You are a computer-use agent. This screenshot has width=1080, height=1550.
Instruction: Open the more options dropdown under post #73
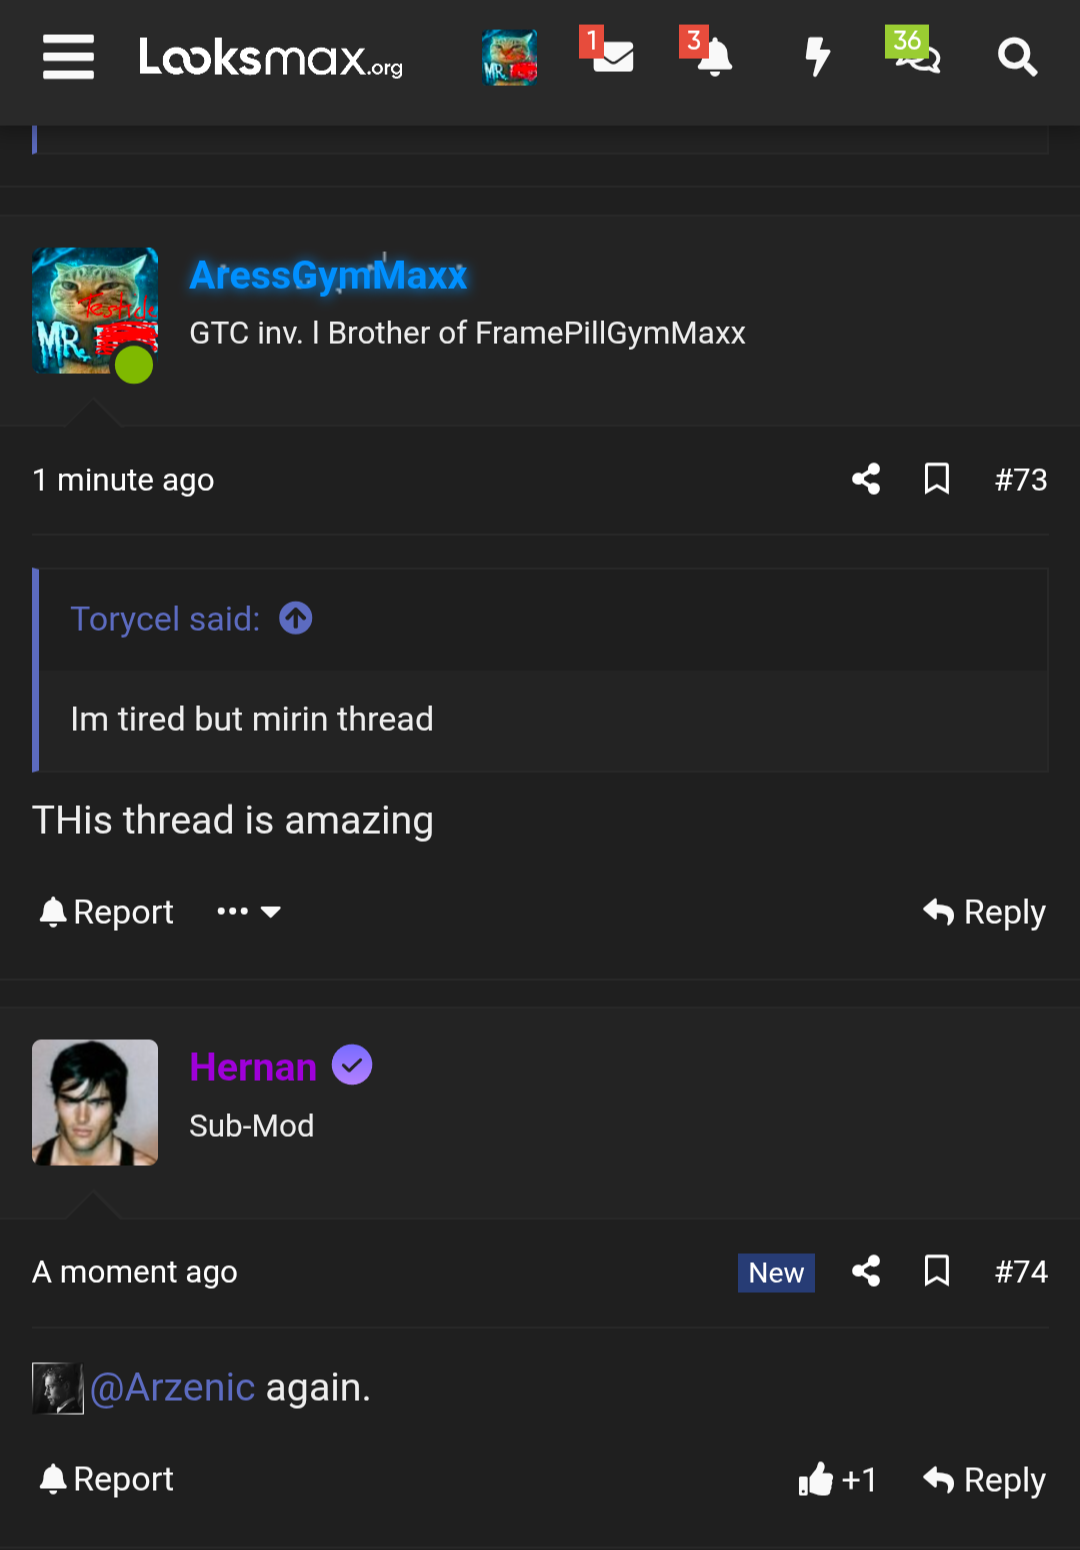233,911
